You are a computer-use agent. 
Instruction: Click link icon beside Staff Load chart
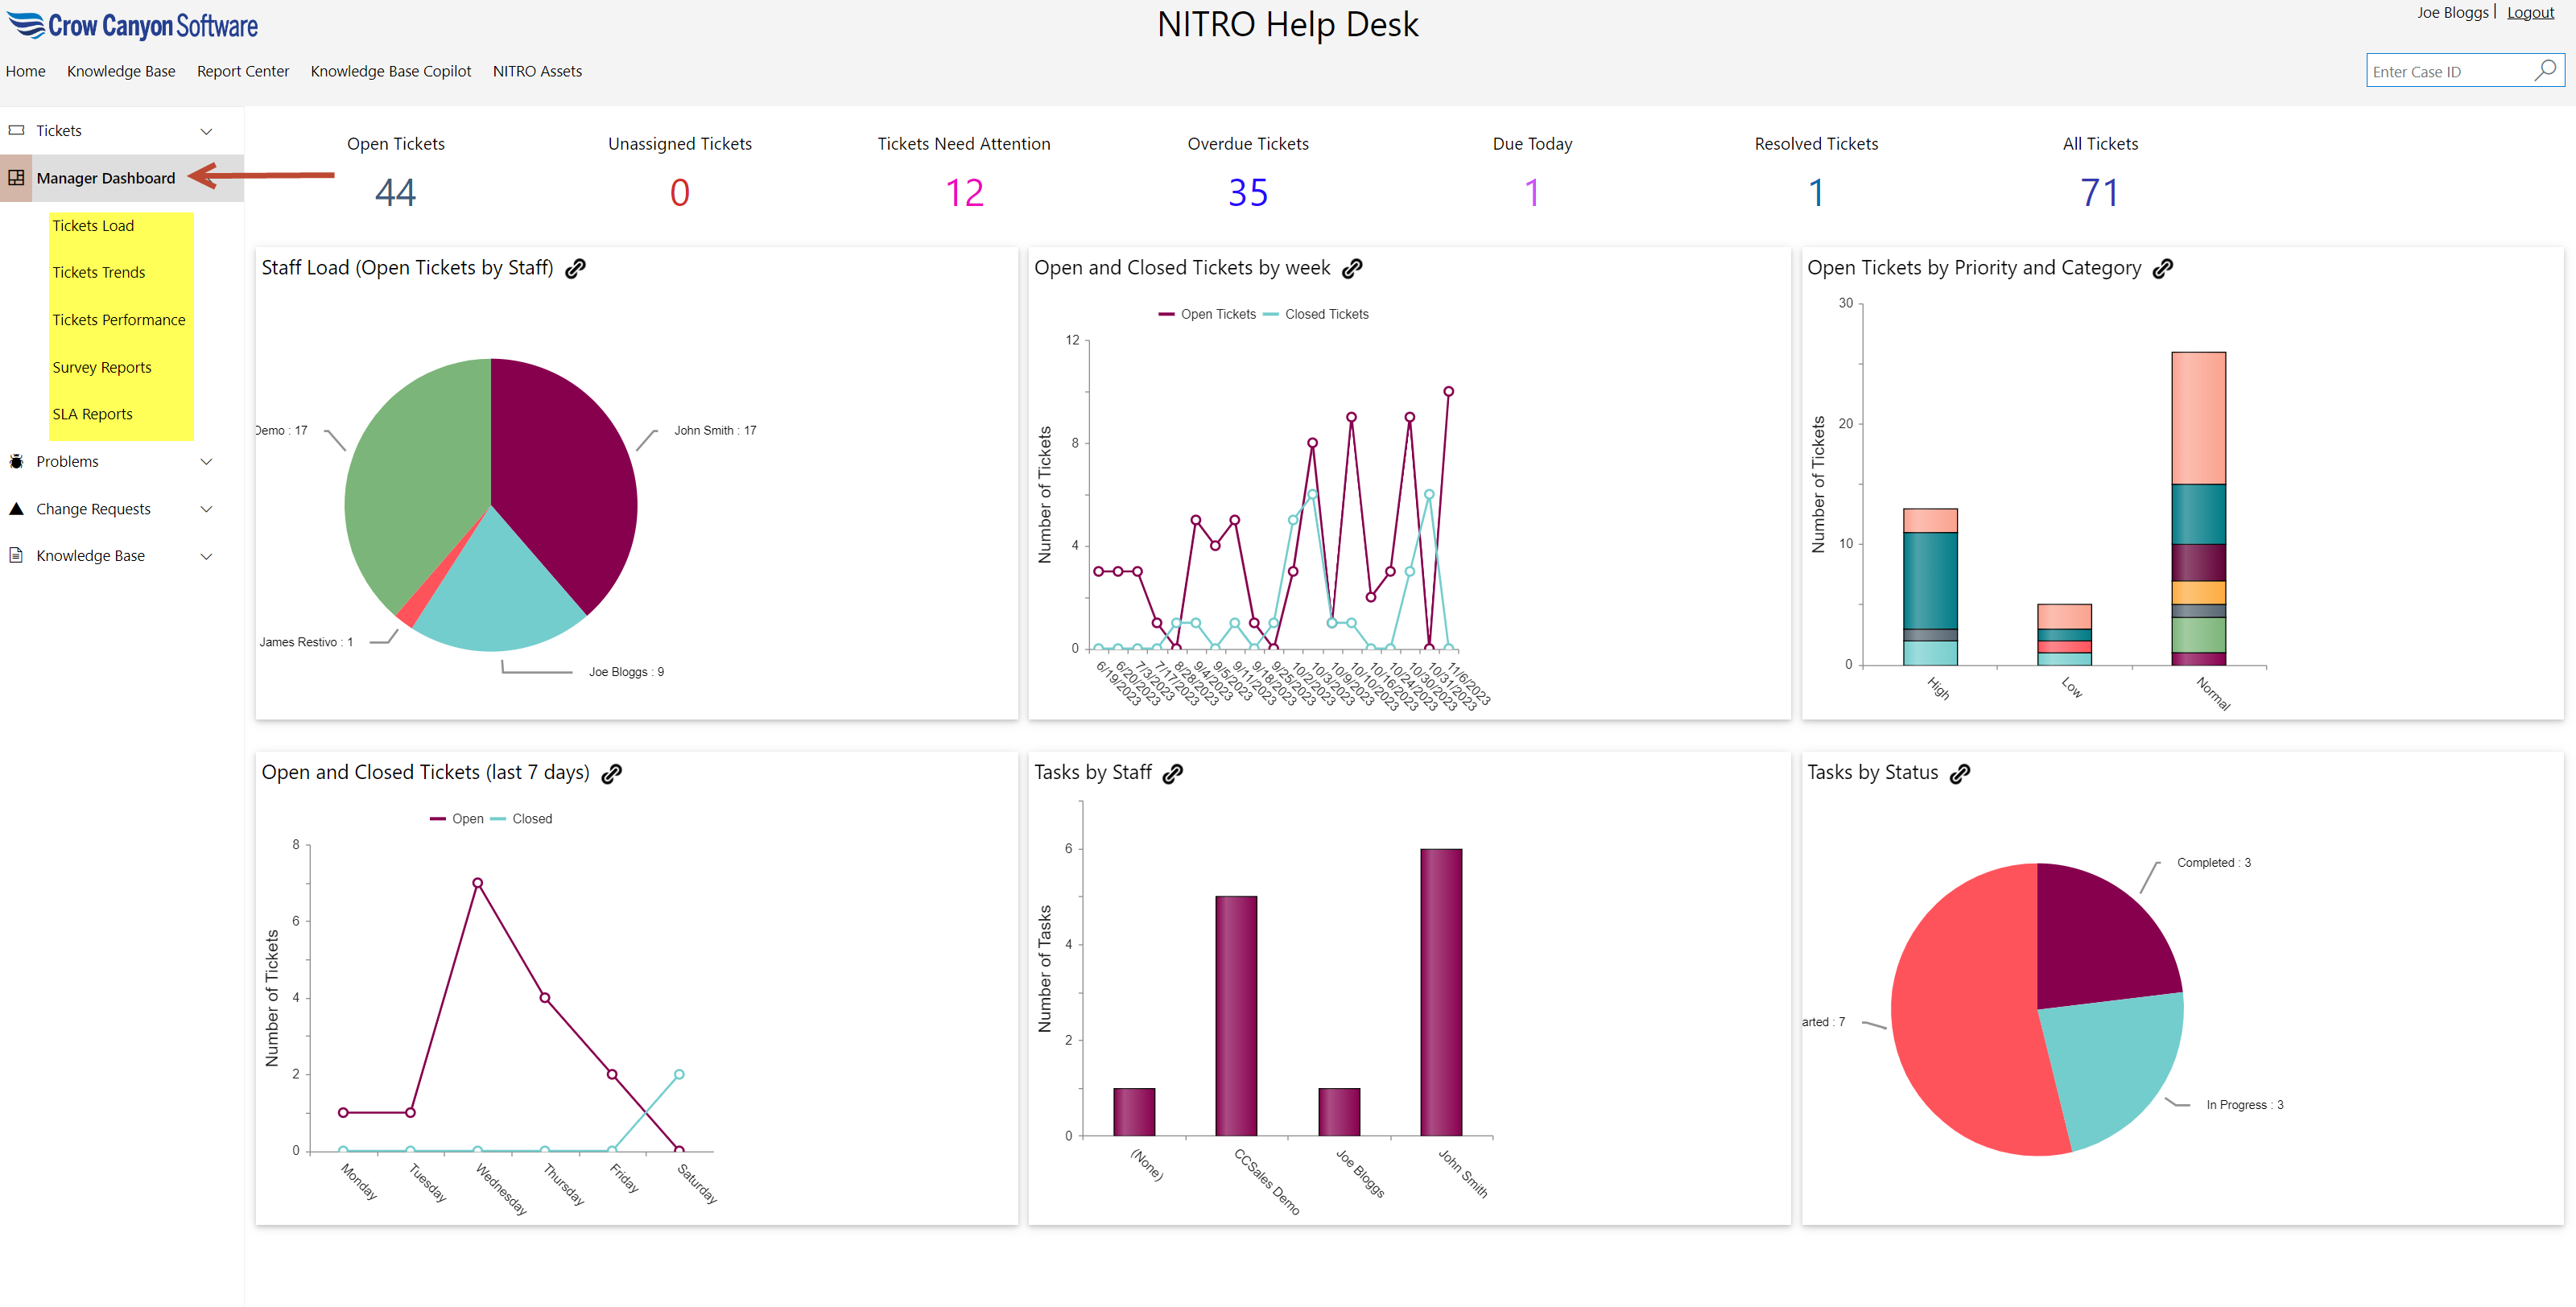click(x=575, y=268)
